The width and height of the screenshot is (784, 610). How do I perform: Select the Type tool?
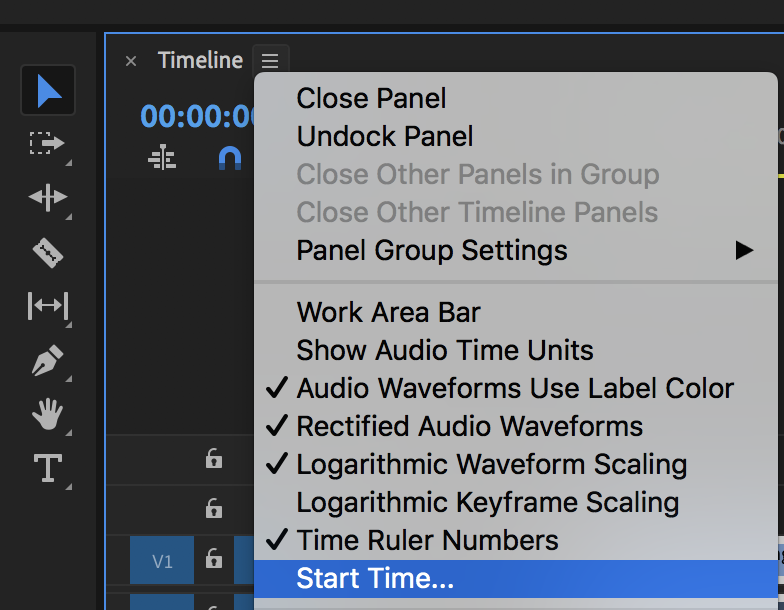tap(48, 467)
